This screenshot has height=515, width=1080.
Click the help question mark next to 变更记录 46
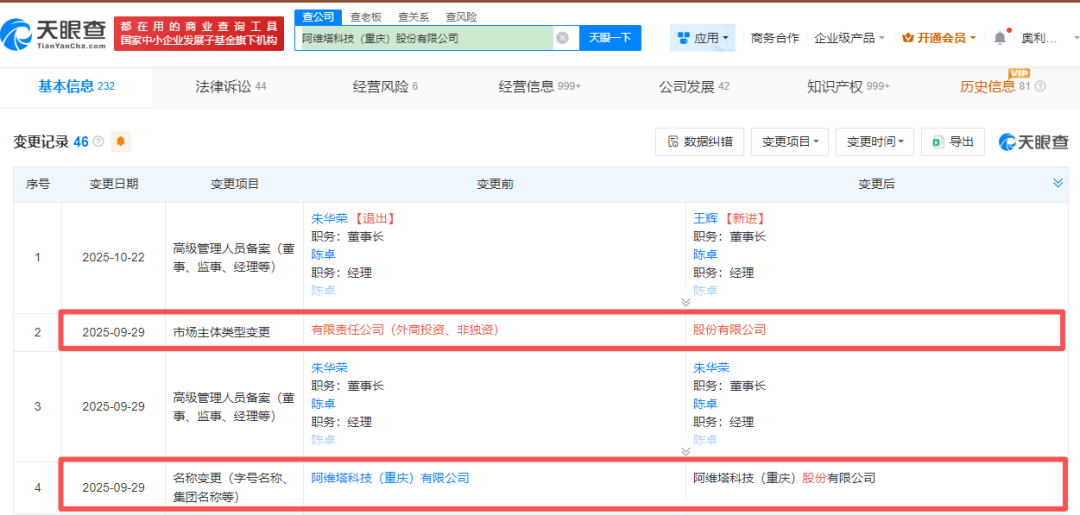(98, 142)
